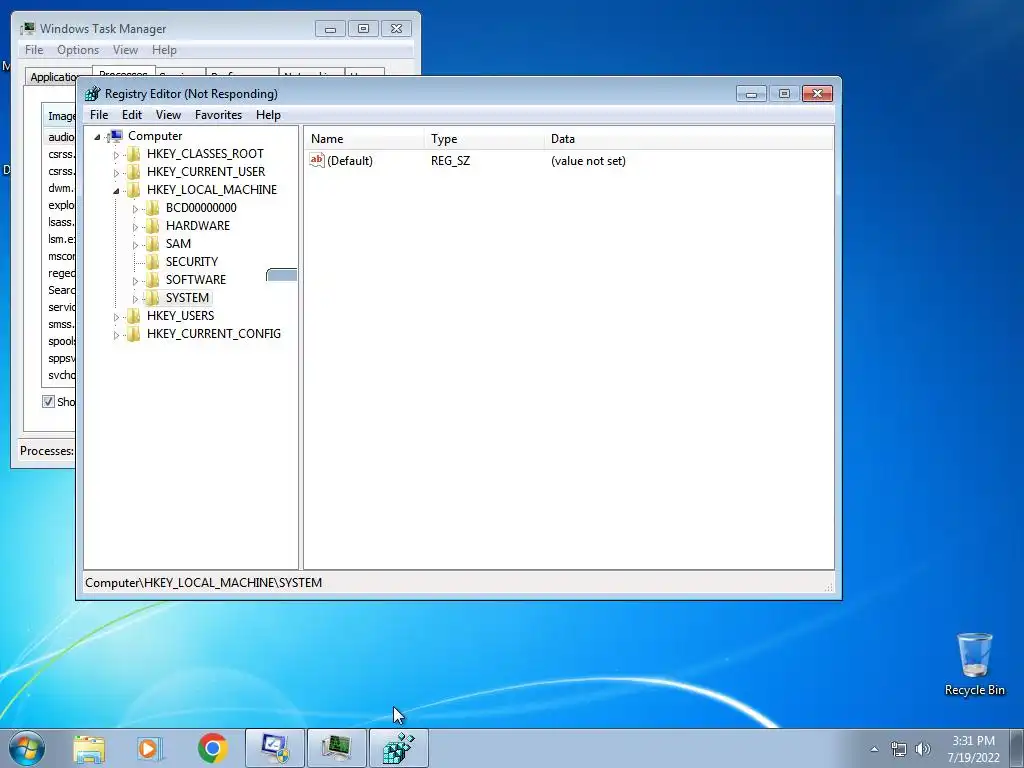Open Task Manager Help menu

(165, 50)
